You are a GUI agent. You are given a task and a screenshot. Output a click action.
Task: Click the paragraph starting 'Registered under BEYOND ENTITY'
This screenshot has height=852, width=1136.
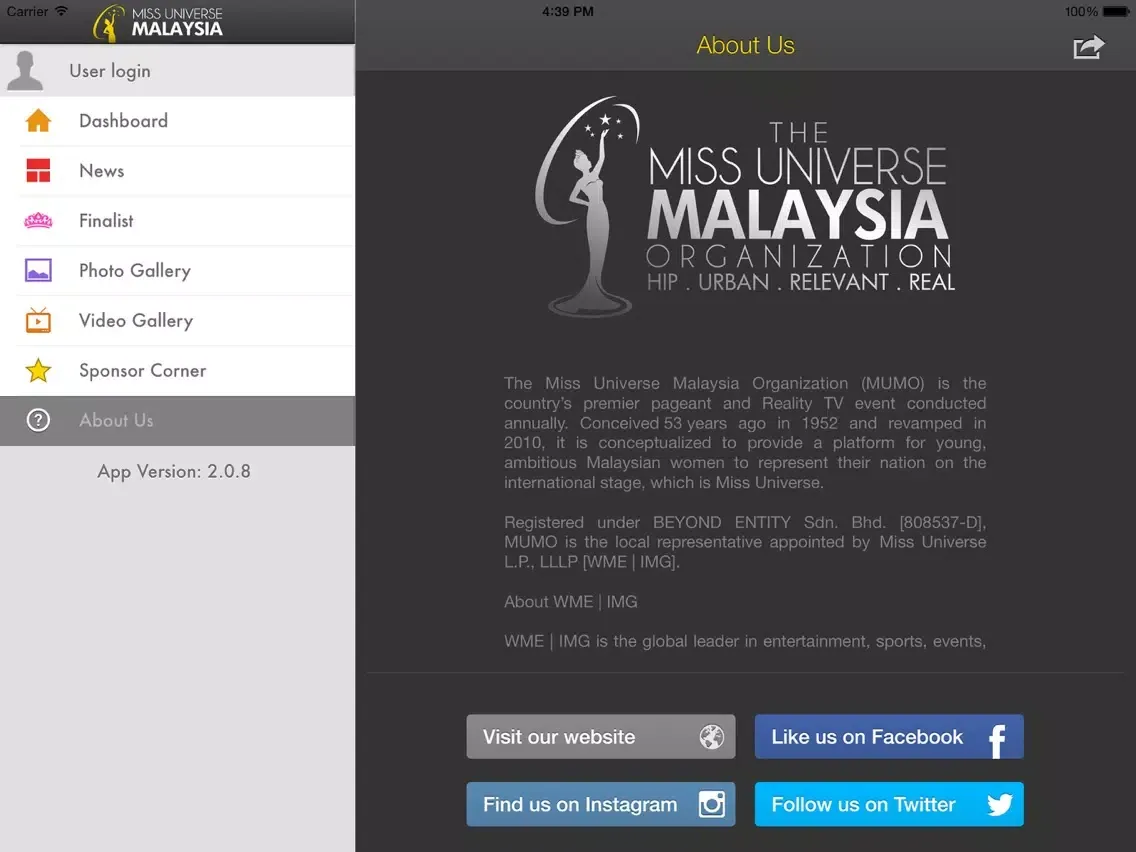(x=745, y=542)
